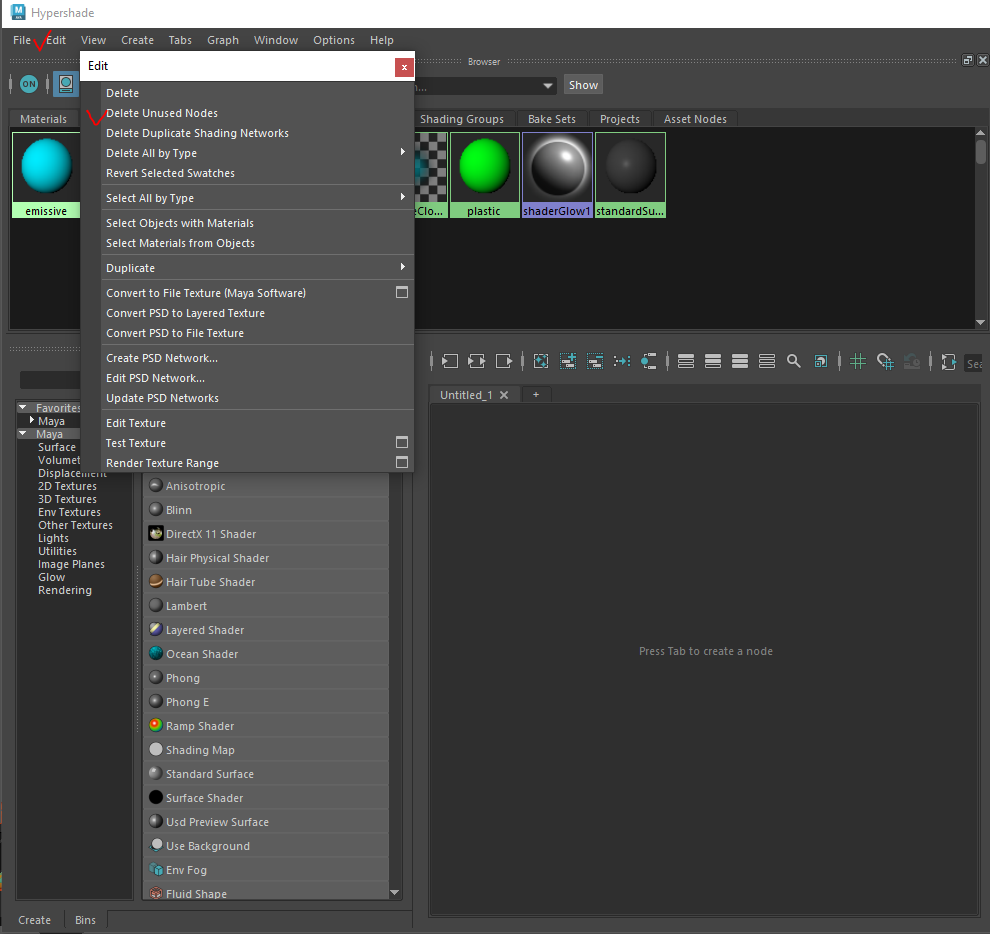Choose Delete Unused Nodes menu entry
The image size is (990, 934).
(162, 113)
